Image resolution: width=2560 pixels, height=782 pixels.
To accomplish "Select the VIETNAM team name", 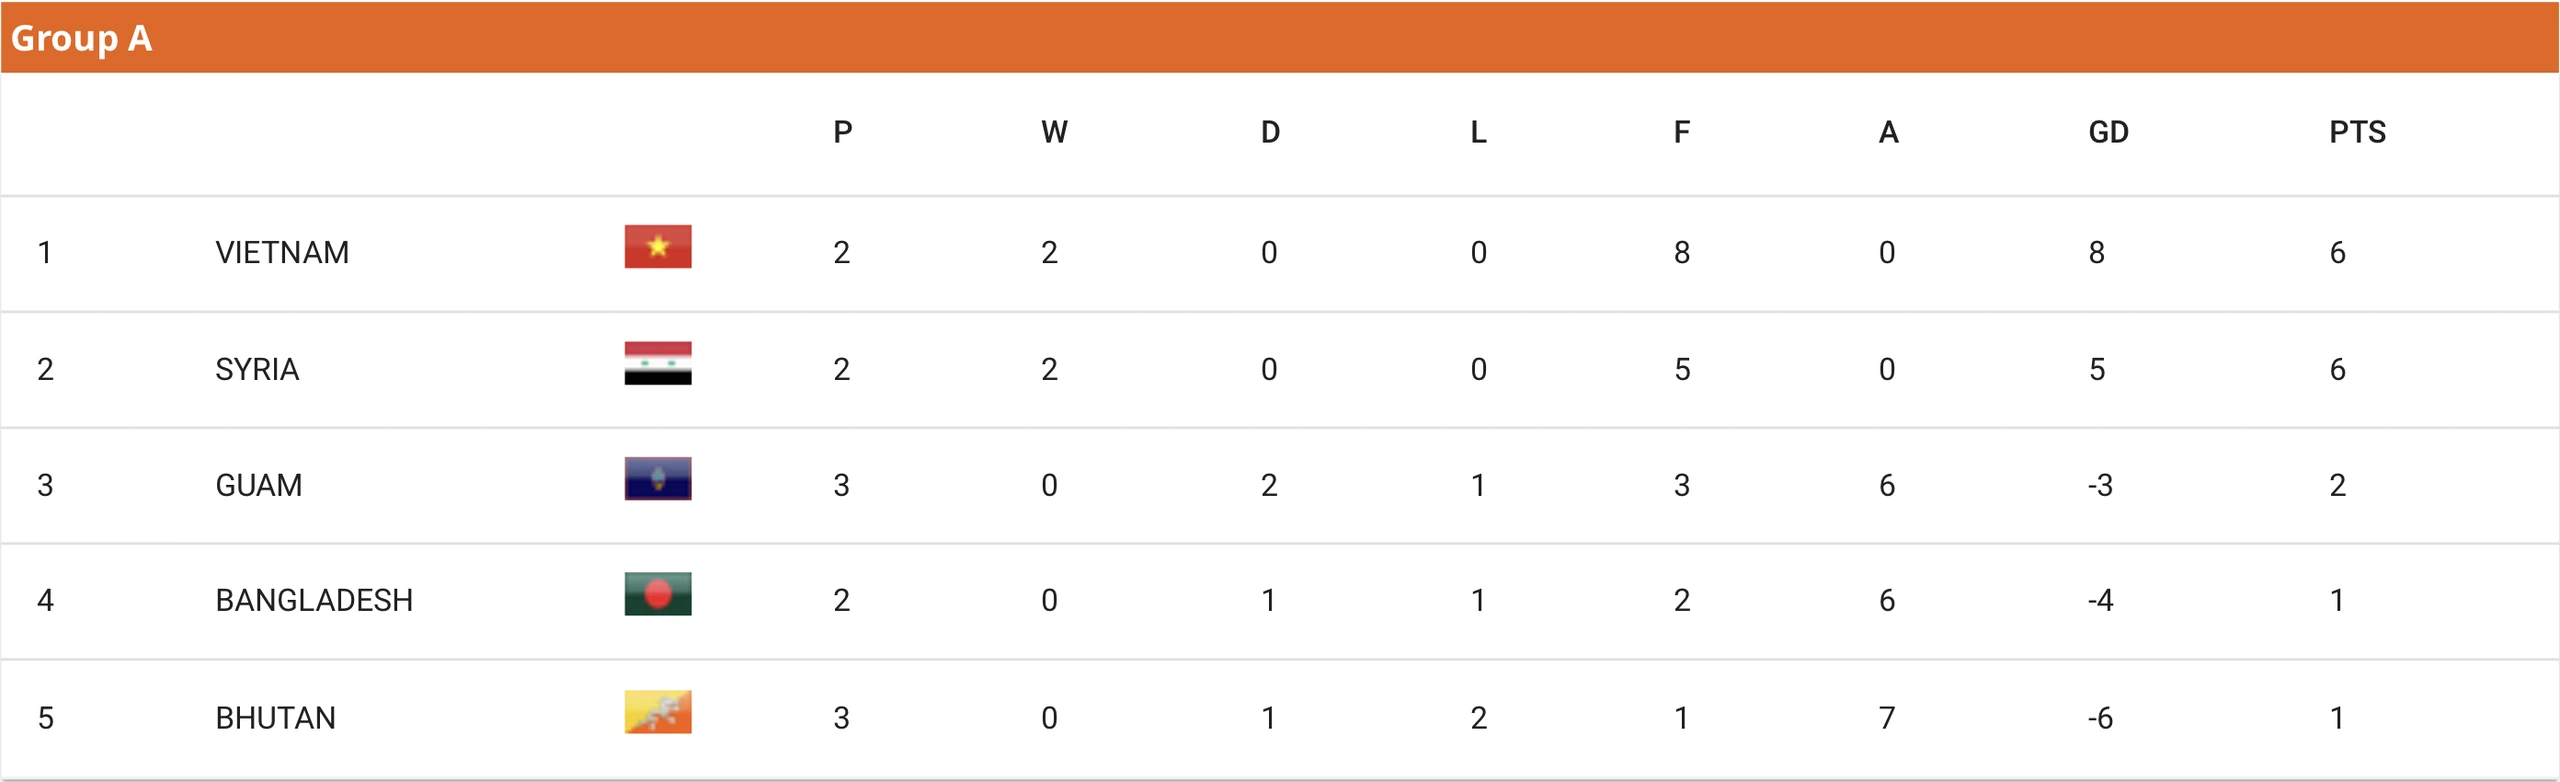I will coord(282,252).
